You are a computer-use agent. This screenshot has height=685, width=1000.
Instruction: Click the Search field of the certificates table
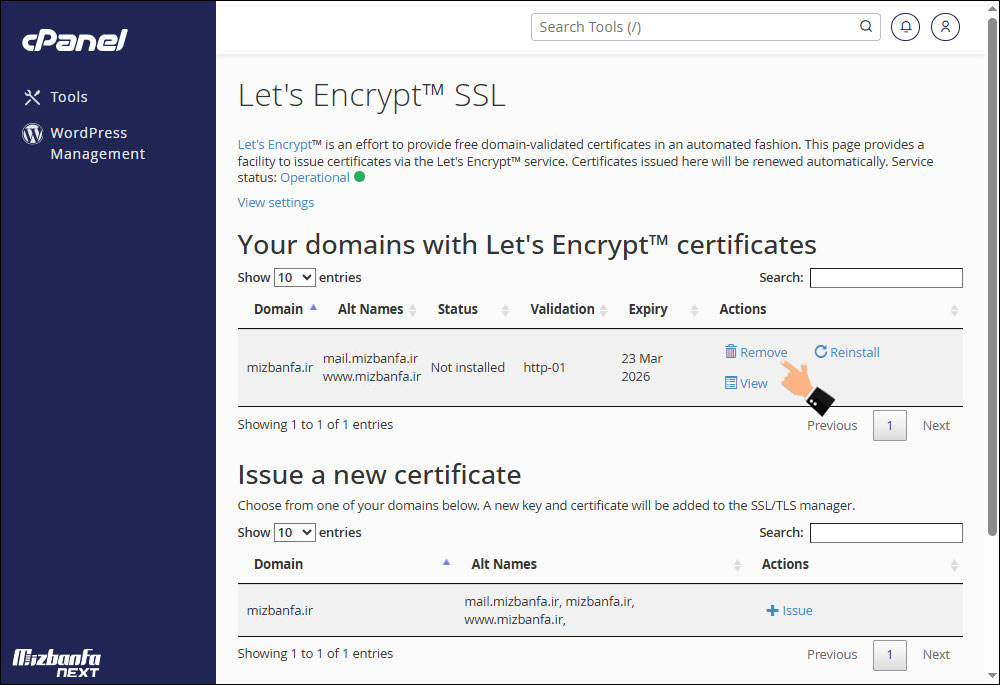pos(885,277)
